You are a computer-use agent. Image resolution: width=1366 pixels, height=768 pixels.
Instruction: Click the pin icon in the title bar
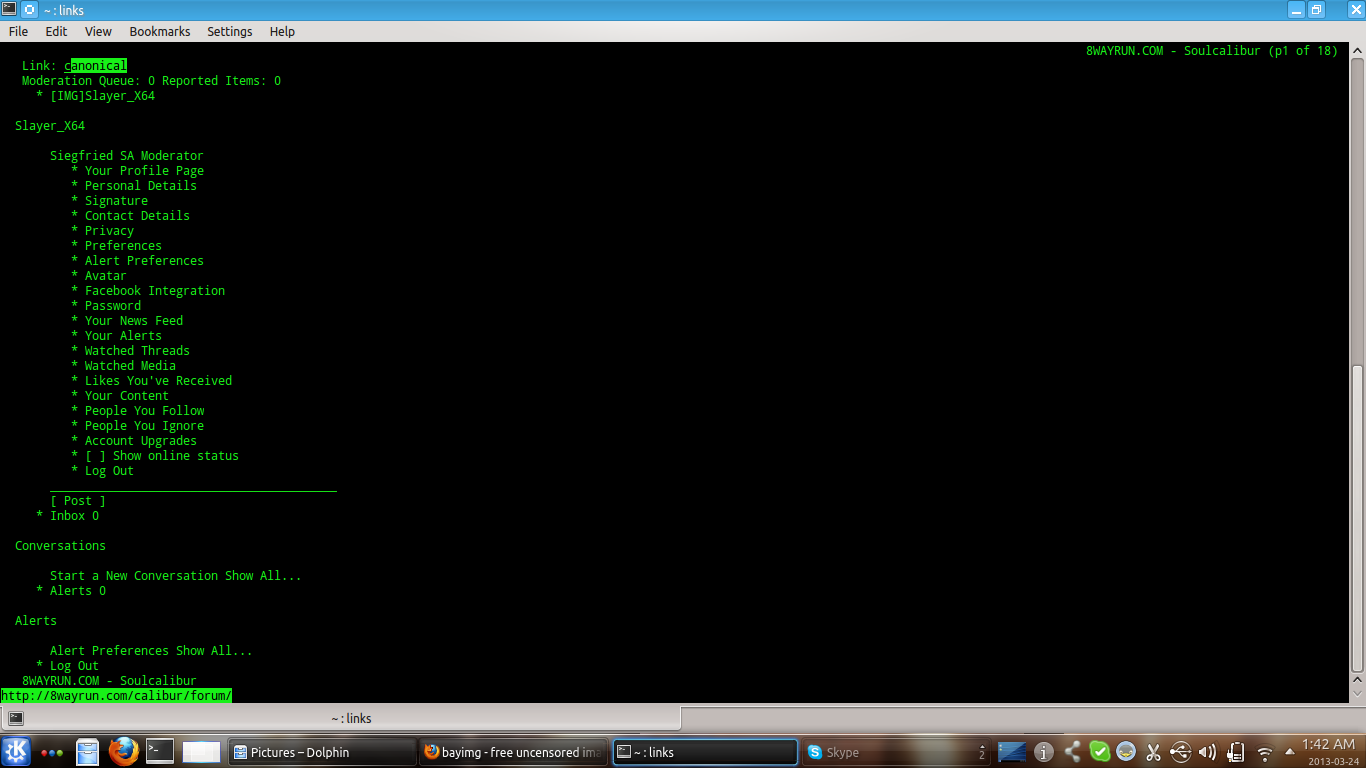pos(29,10)
